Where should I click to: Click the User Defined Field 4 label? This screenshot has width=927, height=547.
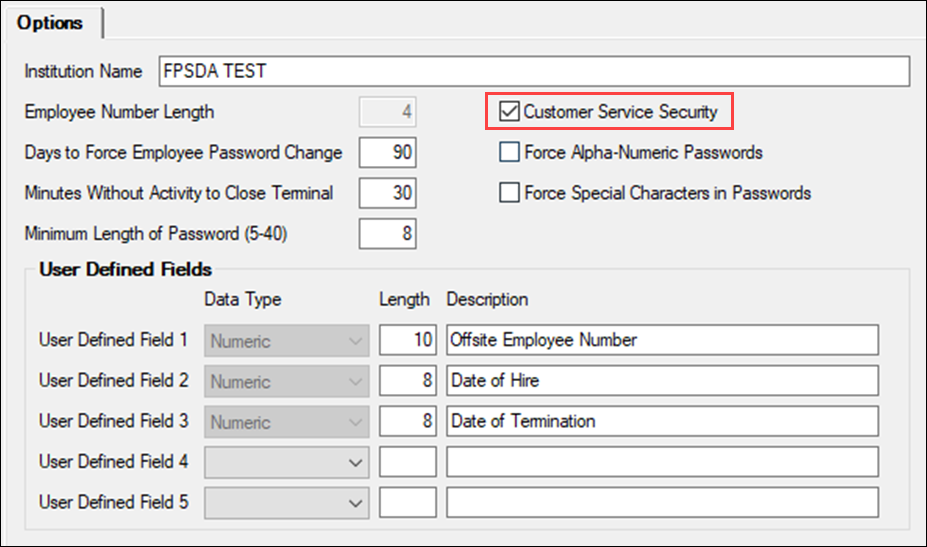(x=114, y=461)
